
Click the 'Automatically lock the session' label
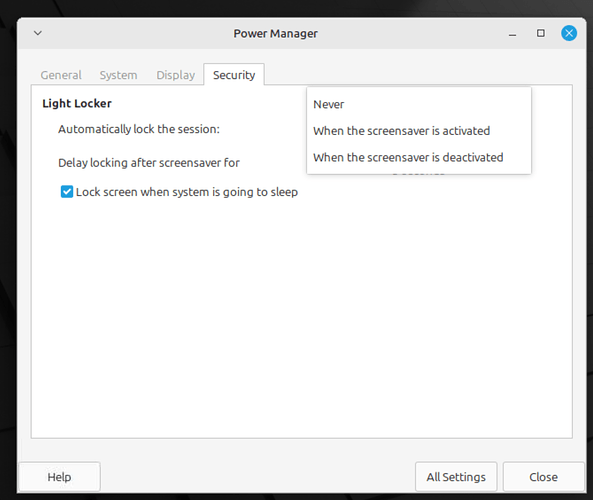pos(139,129)
